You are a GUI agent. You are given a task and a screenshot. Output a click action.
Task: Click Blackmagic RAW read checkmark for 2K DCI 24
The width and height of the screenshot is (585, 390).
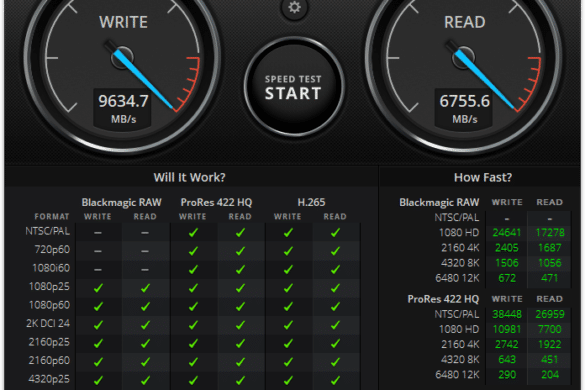point(146,325)
